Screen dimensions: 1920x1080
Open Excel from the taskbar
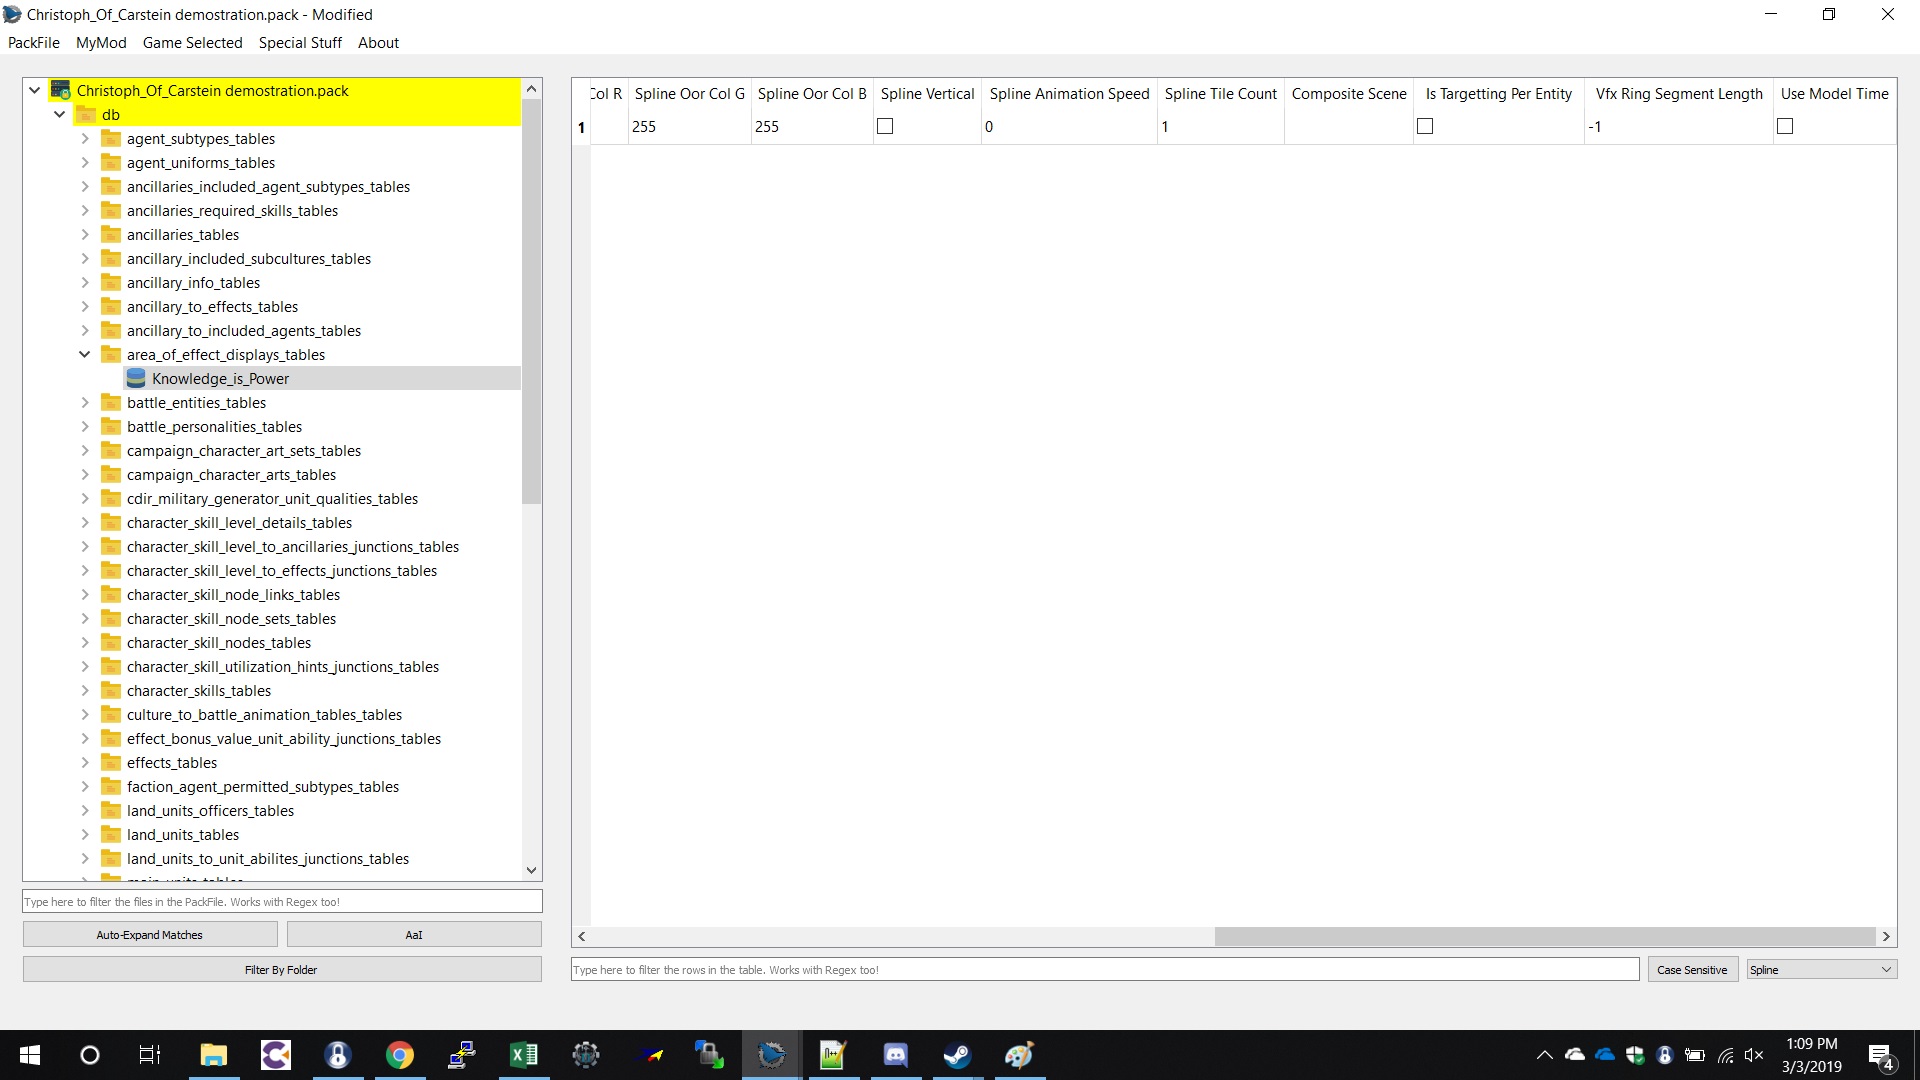523,1055
